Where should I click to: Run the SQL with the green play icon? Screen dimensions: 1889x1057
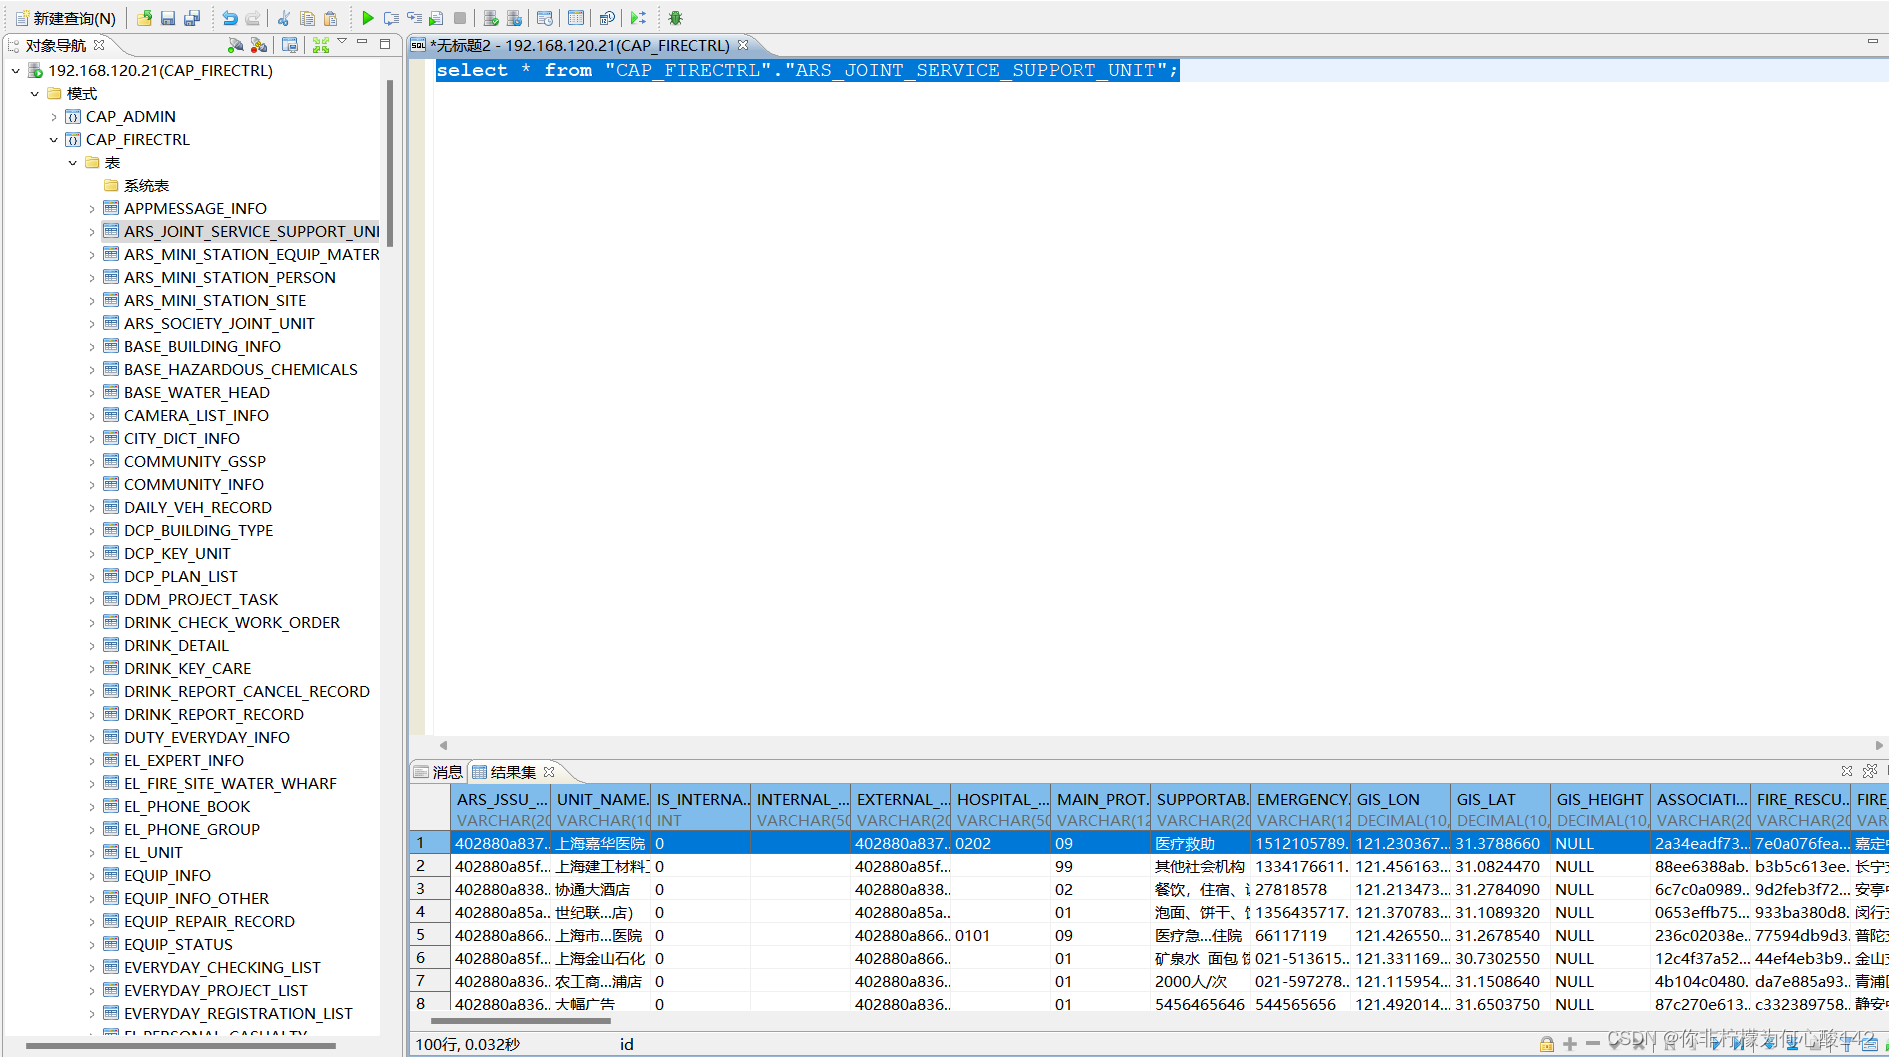[x=368, y=18]
